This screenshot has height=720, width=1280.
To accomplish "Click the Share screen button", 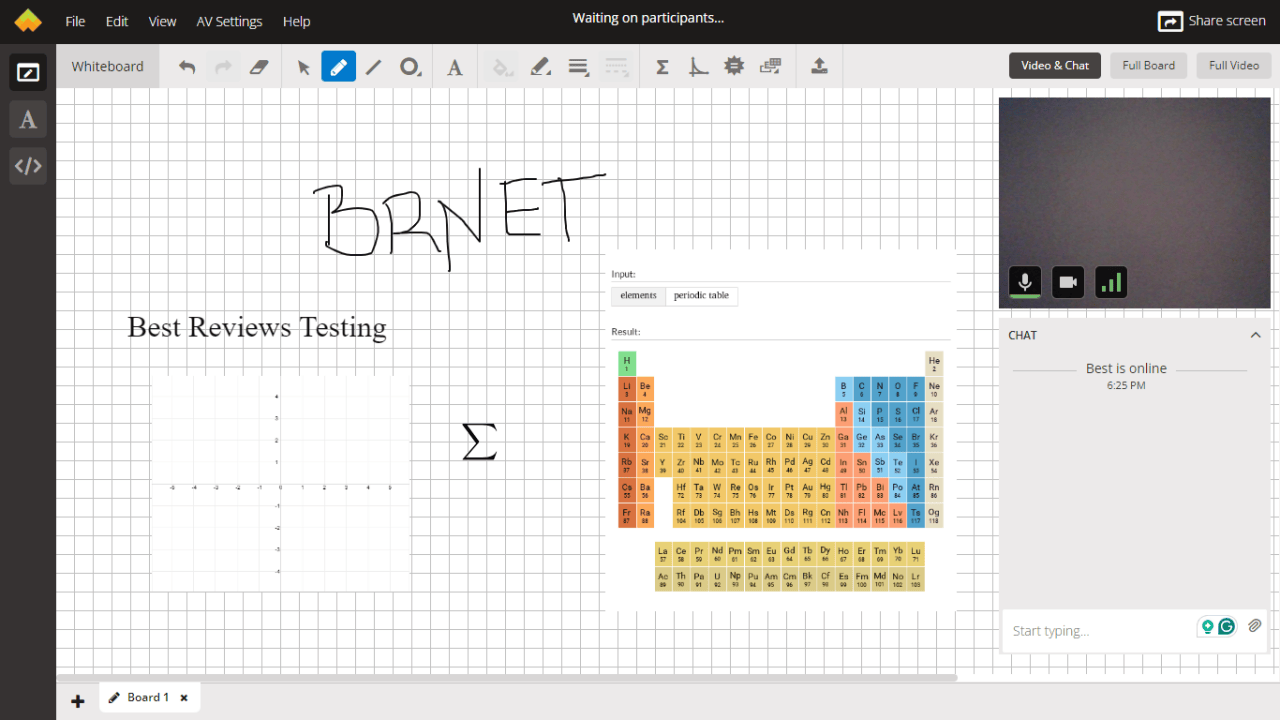I will coord(1211,21).
